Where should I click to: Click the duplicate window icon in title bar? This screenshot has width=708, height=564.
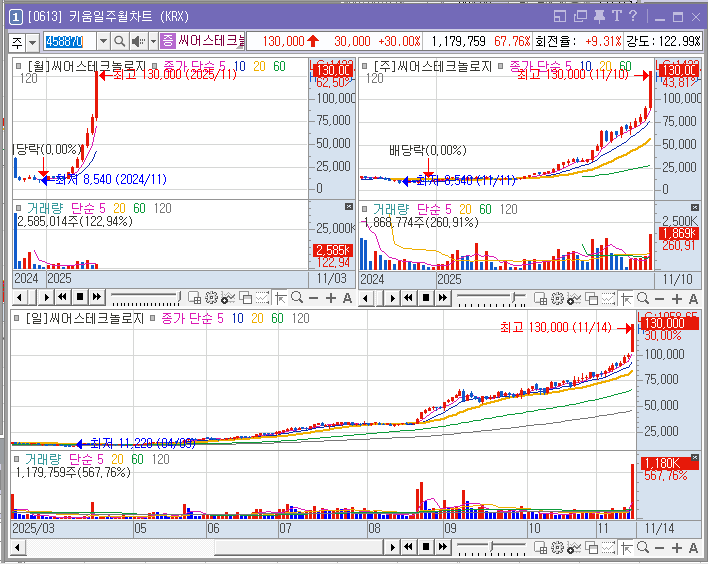[580, 17]
